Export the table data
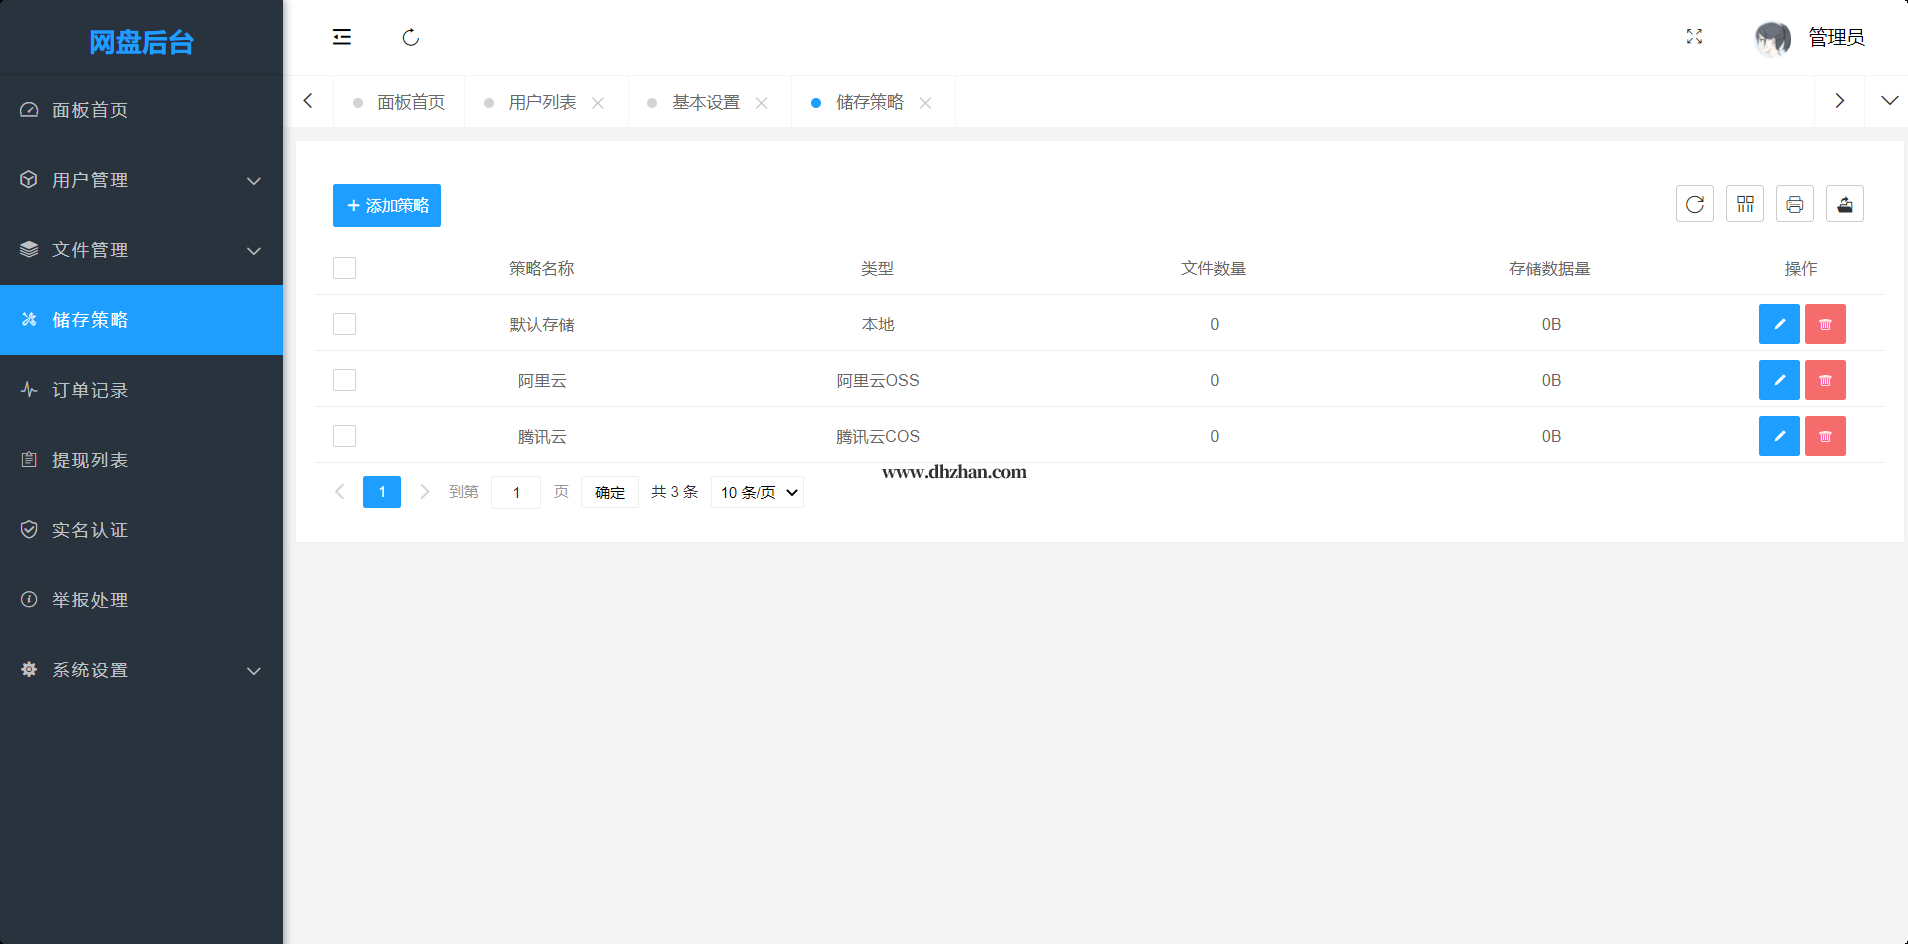Viewport: 1908px width, 944px height. click(x=1844, y=204)
